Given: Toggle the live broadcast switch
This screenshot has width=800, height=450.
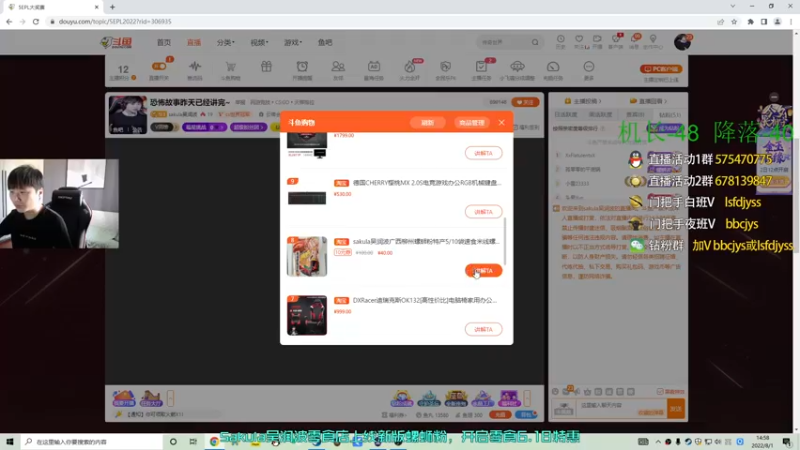Looking at the screenshot, I should [159, 66].
